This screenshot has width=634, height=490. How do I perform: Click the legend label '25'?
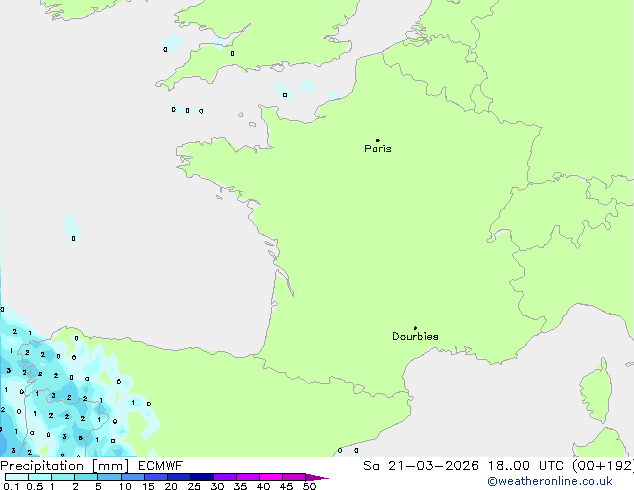[194, 486]
